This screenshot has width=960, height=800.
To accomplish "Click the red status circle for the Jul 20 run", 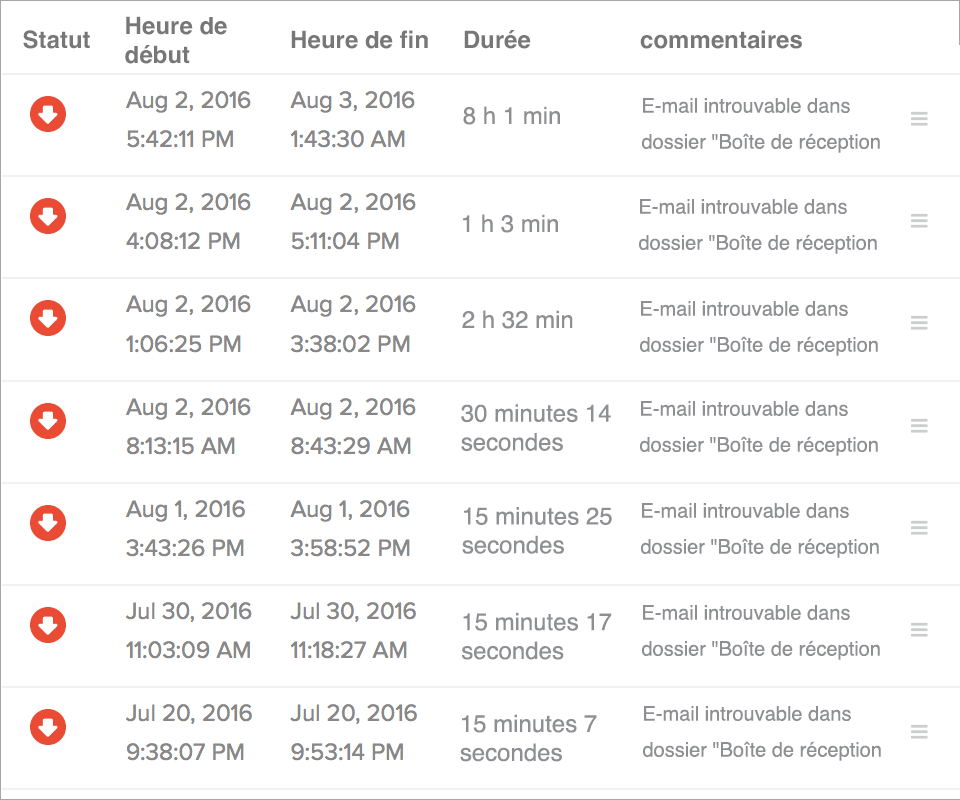I will tap(48, 727).
